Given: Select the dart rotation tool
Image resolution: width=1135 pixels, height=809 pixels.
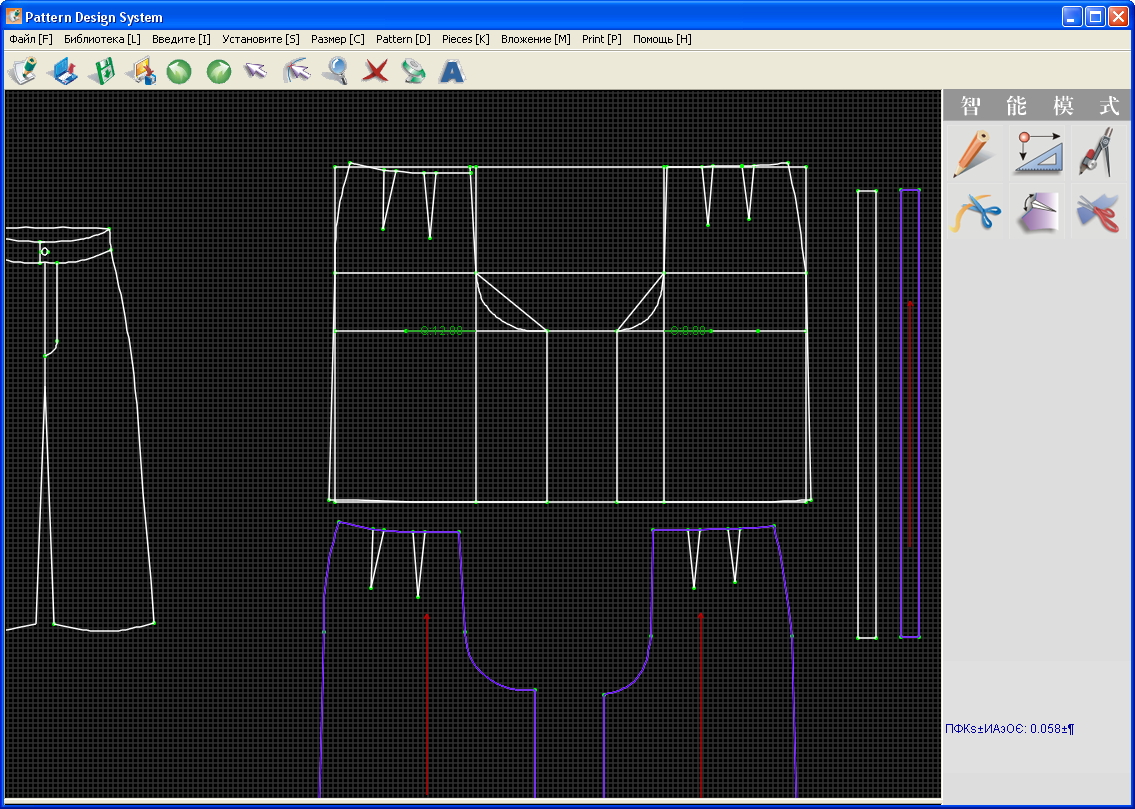Looking at the screenshot, I should pyautogui.click(x=1037, y=211).
